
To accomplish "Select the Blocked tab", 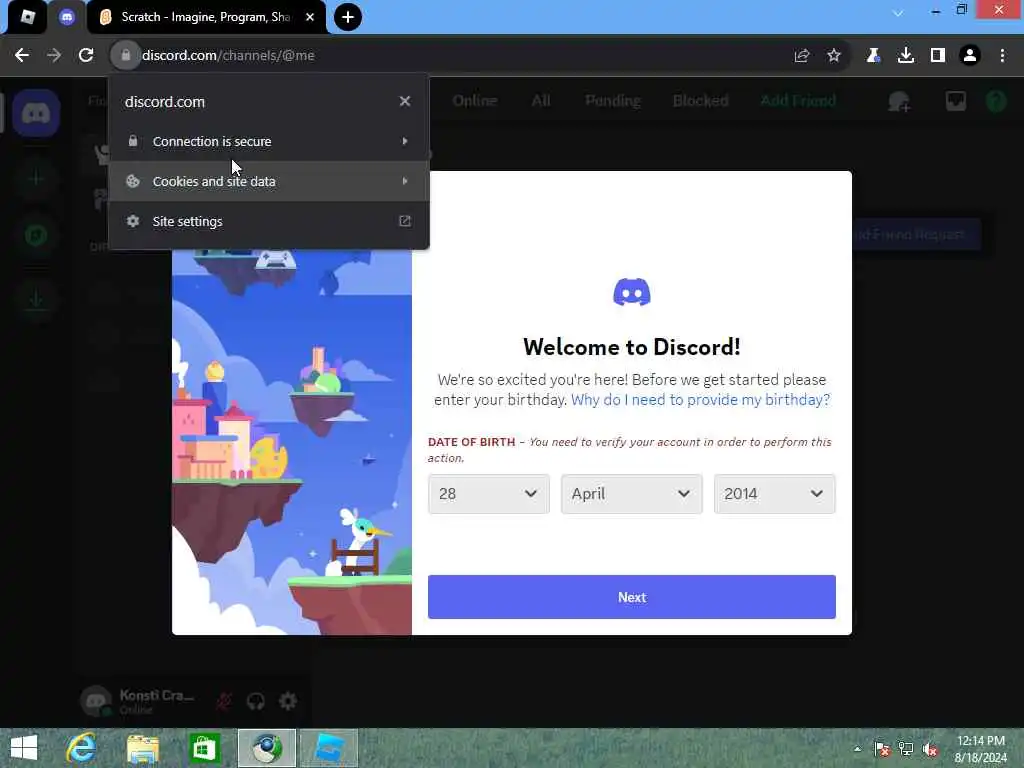I will [x=701, y=101].
